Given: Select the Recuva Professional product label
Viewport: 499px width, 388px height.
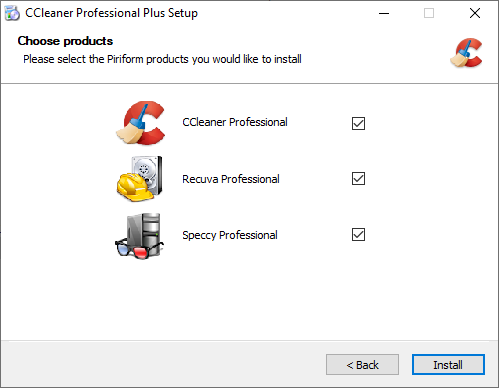Looking at the screenshot, I should (x=231, y=179).
